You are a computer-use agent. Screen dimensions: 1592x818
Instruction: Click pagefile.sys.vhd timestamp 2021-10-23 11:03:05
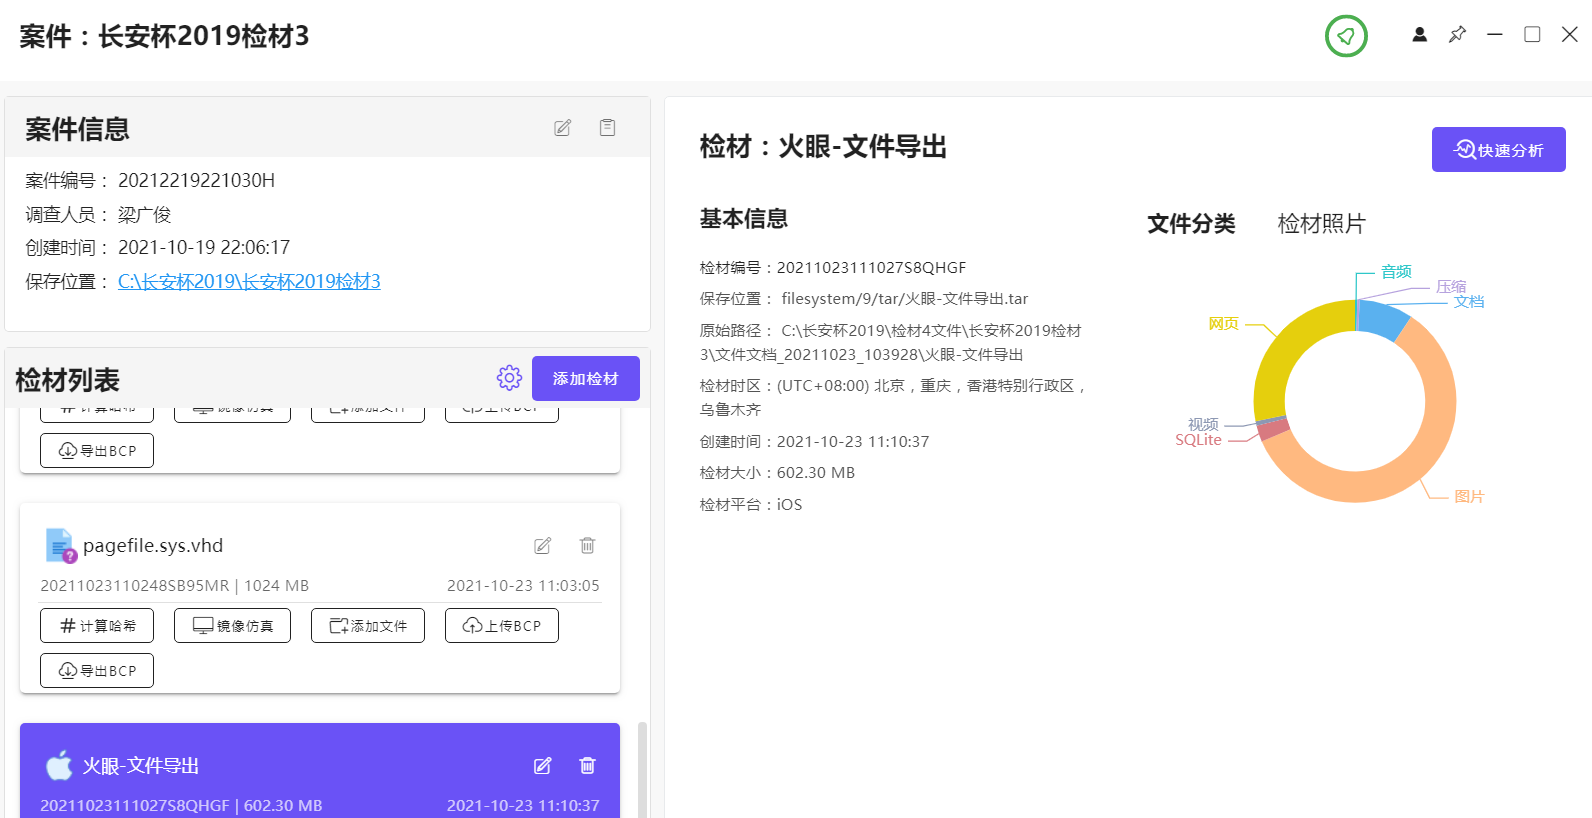523,586
